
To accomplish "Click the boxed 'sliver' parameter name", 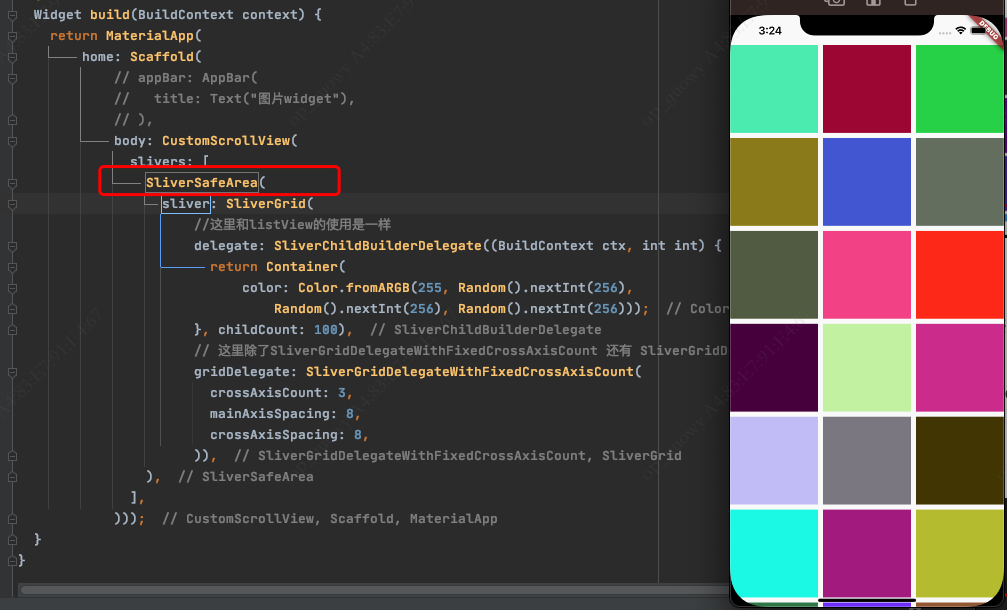I will tap(186, 204).
